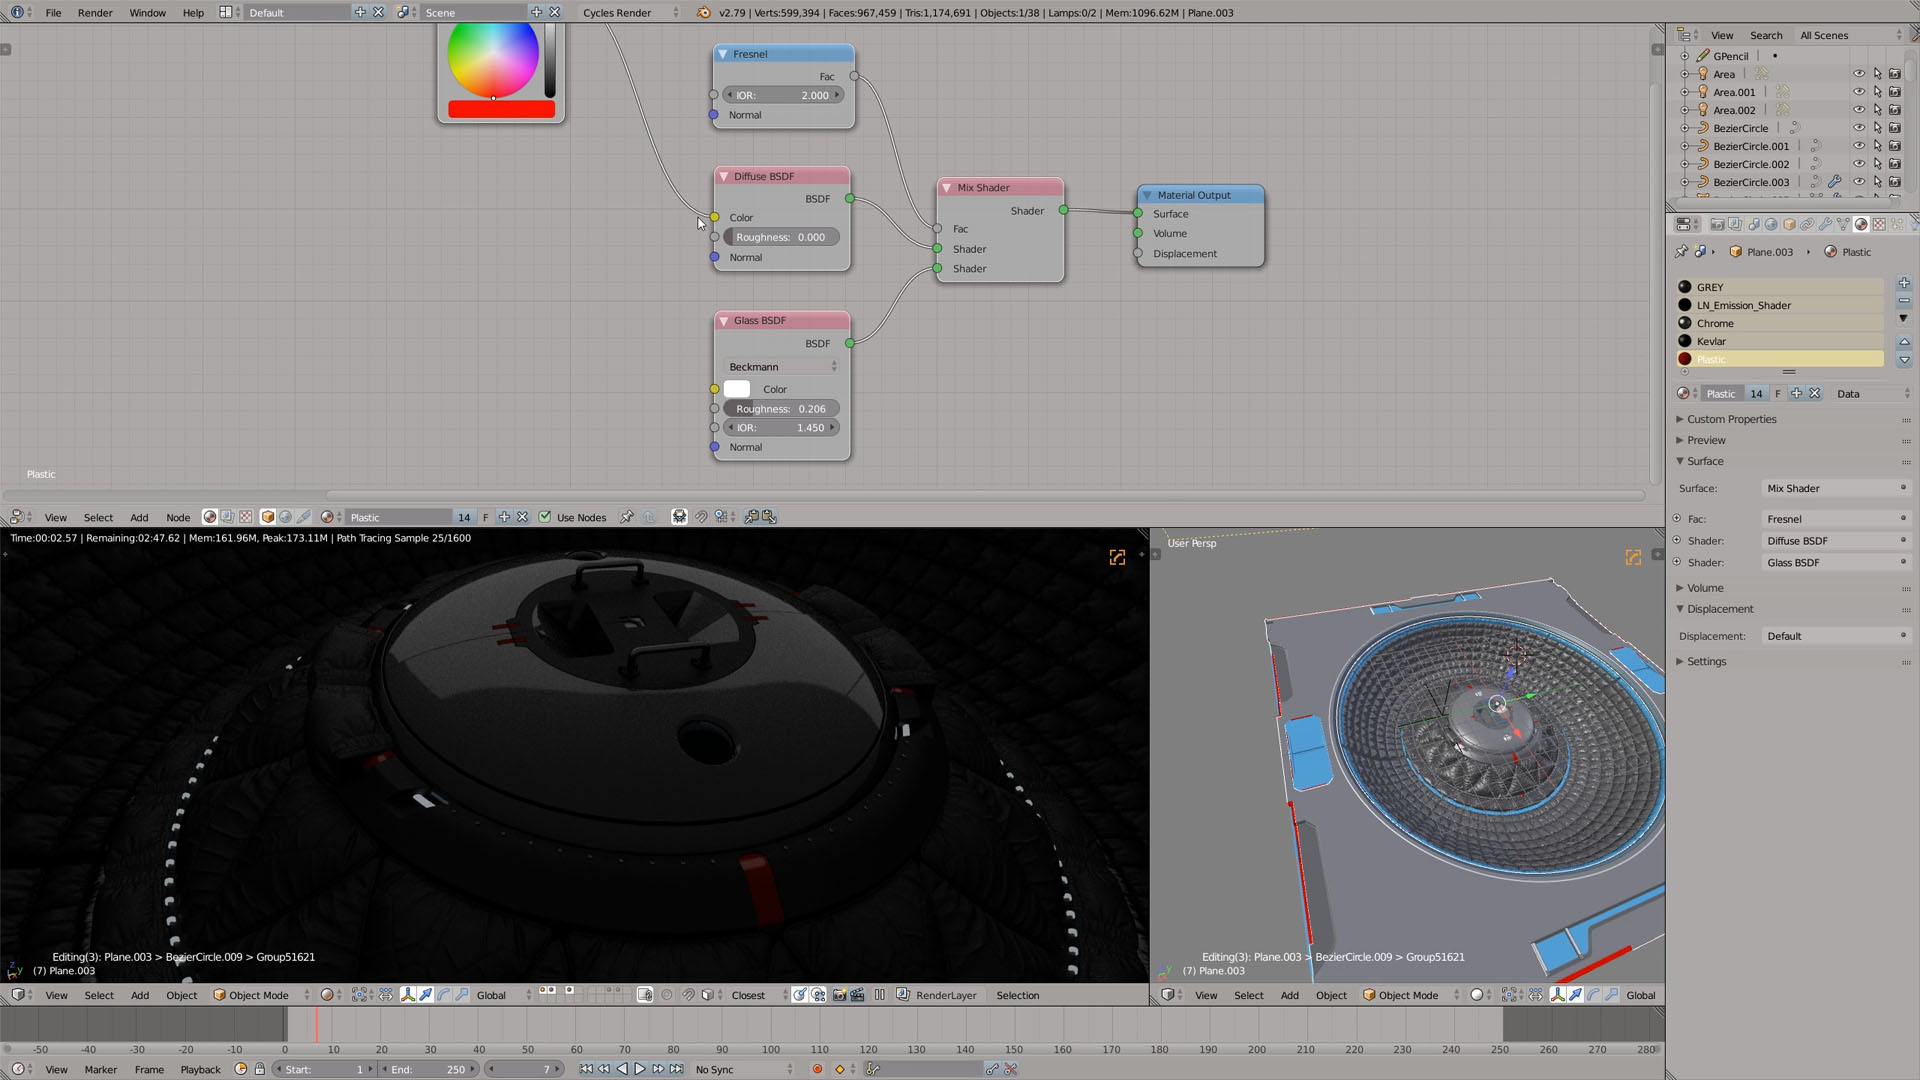Select the Chrome material slot
1920x1080 pixels.
point(1780,323)
